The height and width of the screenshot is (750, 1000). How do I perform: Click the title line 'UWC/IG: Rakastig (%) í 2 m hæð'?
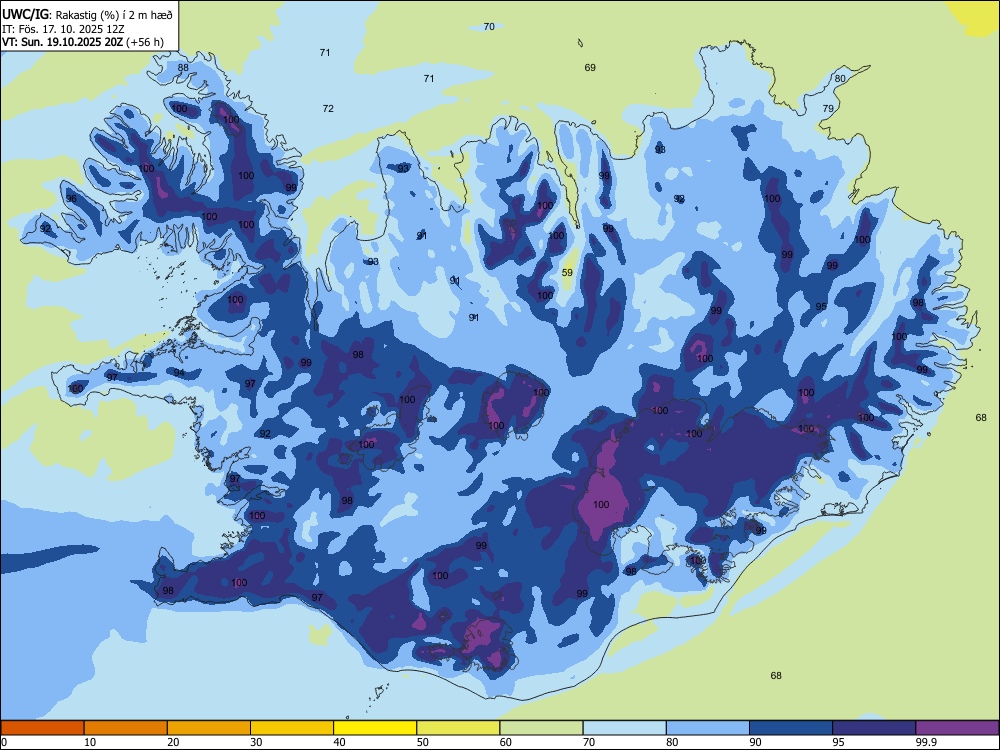[87, 13]
